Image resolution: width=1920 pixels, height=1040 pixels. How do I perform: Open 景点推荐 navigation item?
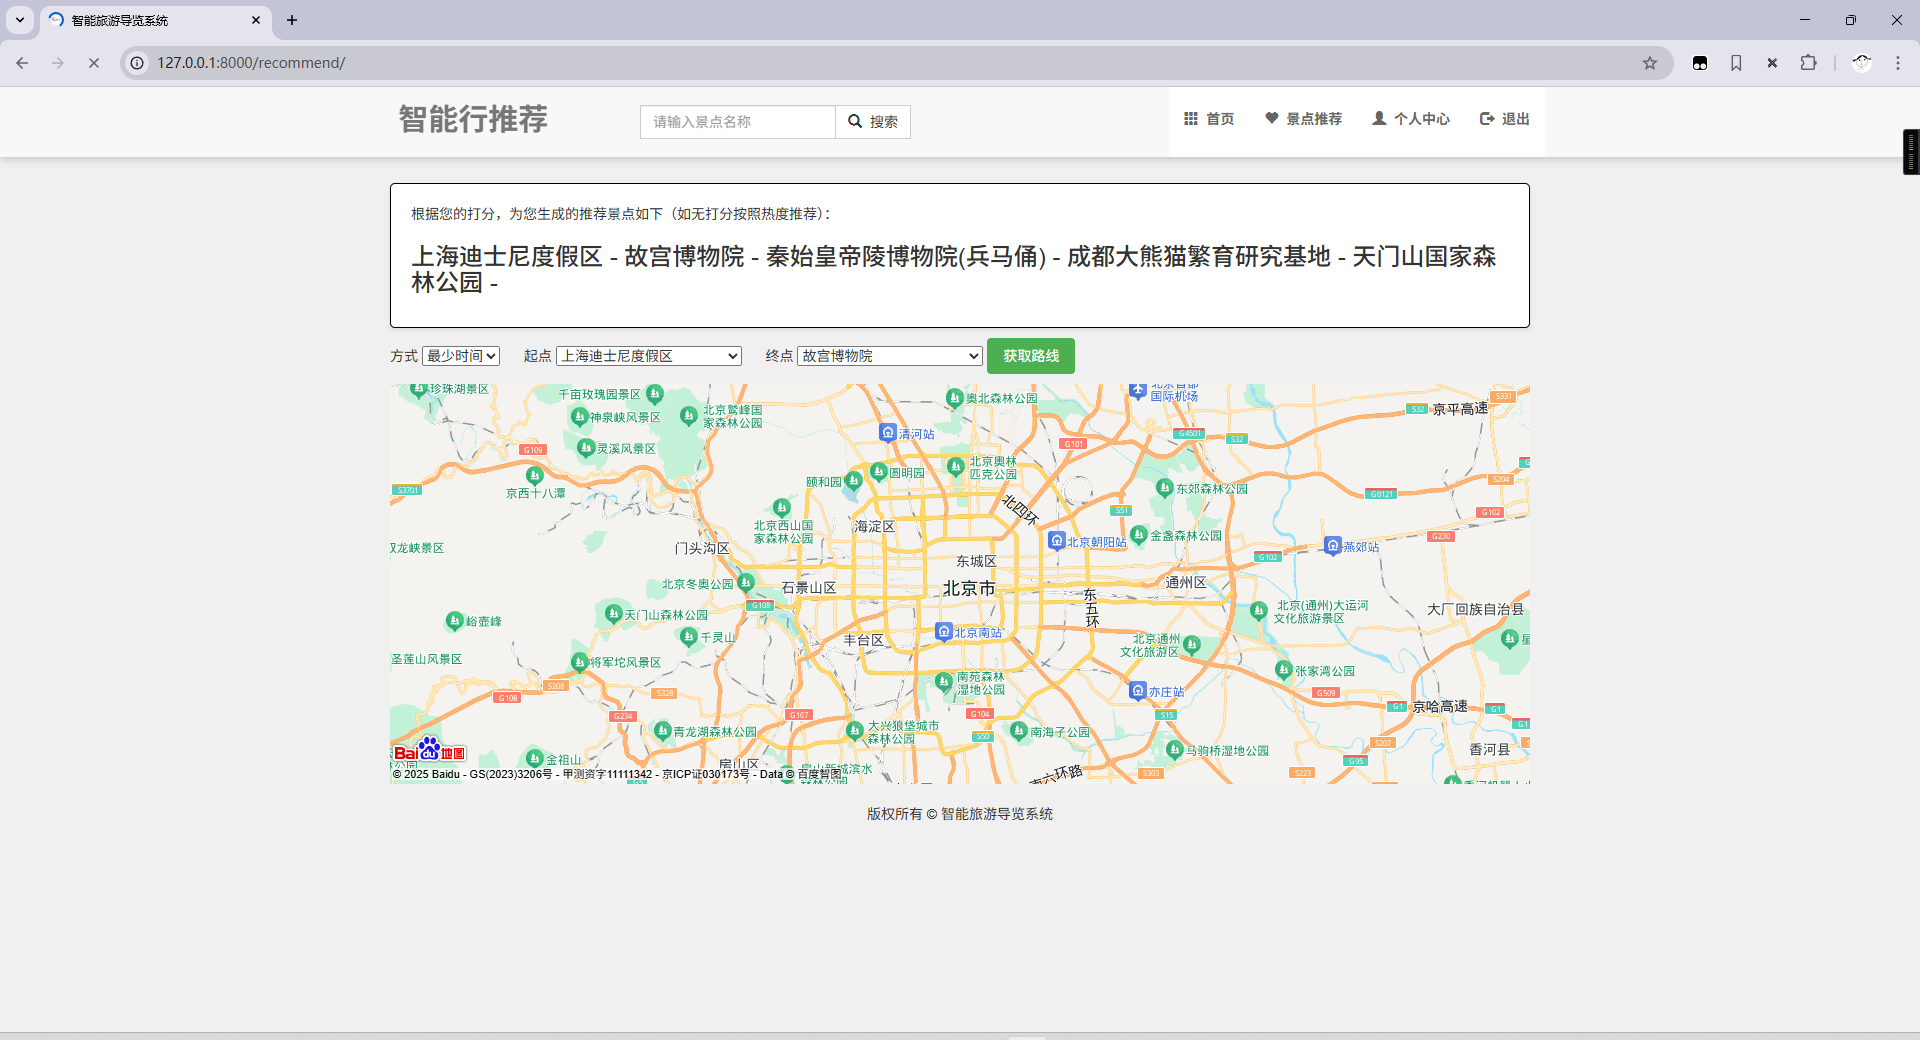tap(1304, 119)
